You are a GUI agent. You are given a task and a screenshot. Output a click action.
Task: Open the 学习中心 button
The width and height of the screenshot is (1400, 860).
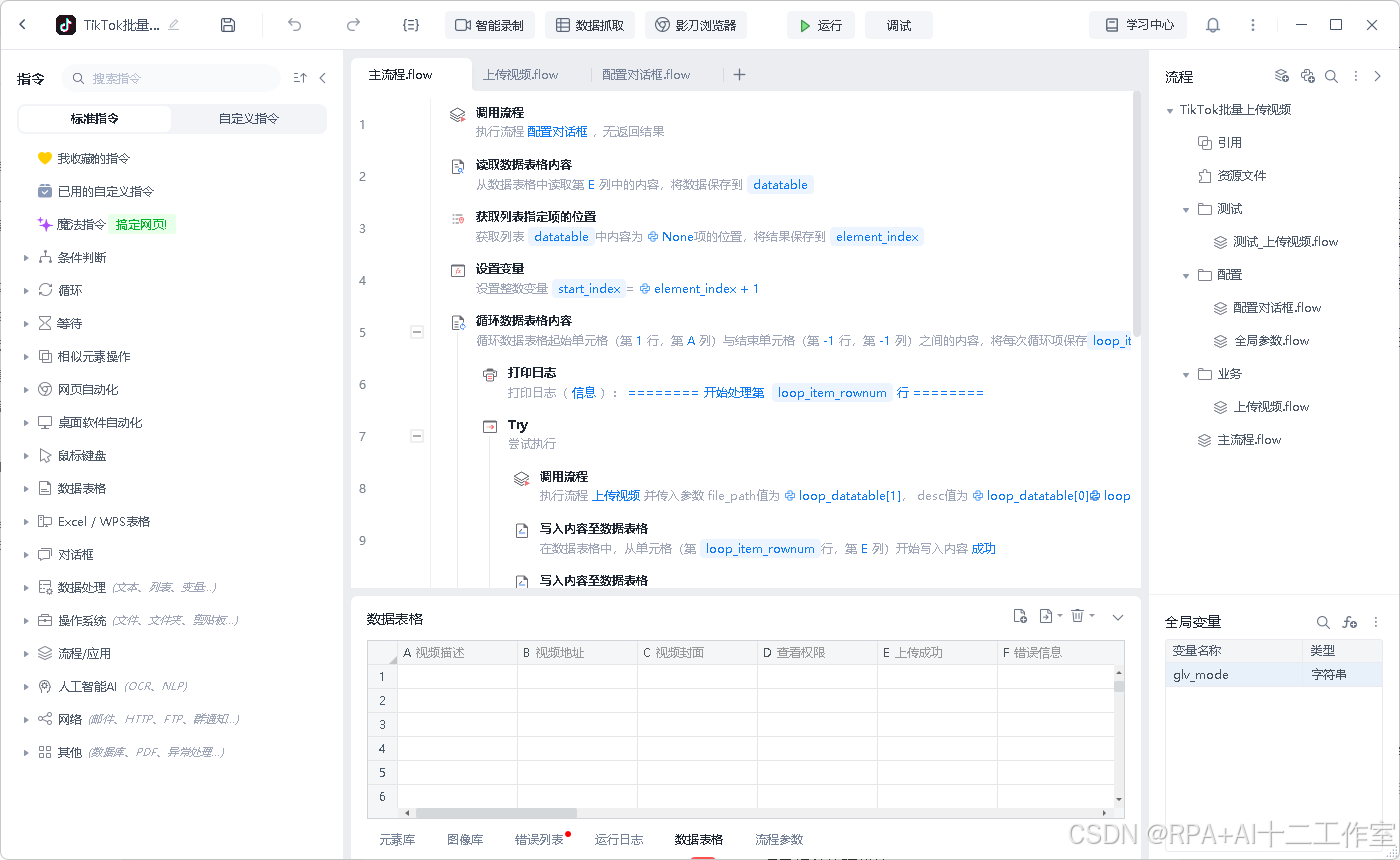point(1138,25)
